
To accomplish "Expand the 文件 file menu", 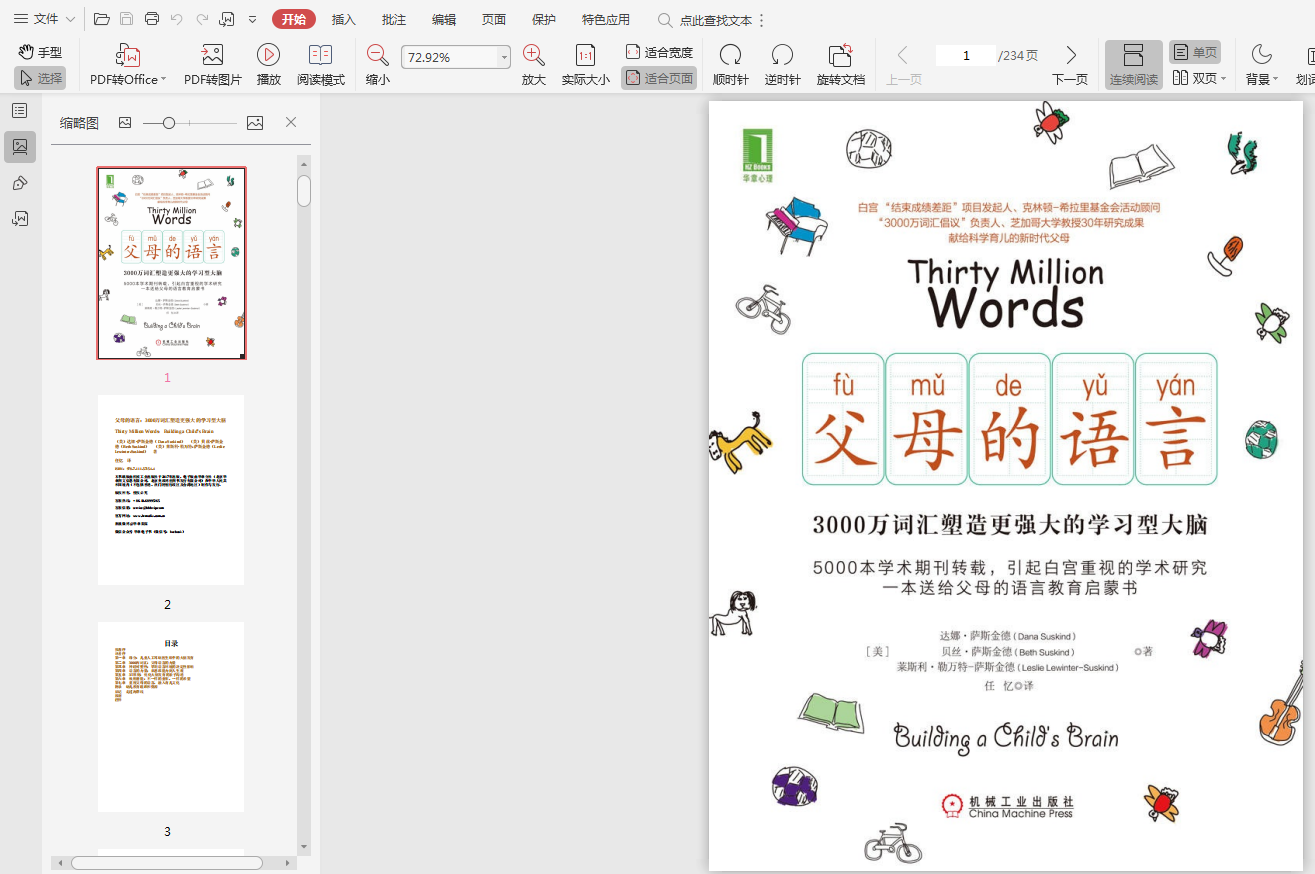I will pyautogui.click(x=45, y=19).
